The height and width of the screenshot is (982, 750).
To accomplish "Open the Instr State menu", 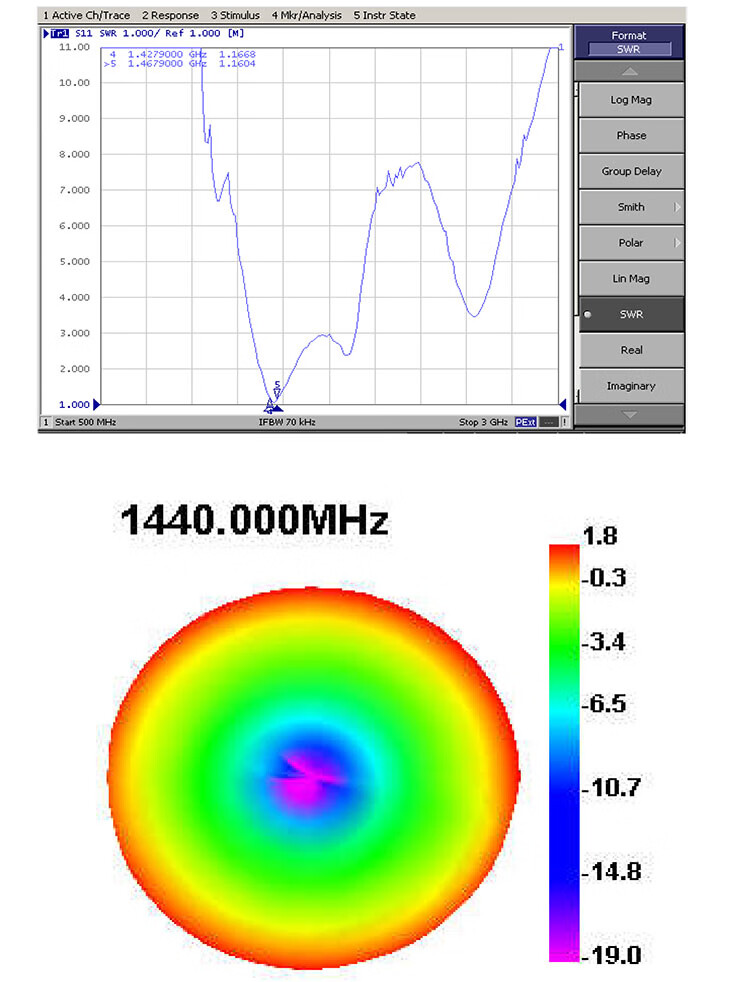I will [x=384, y=15].
